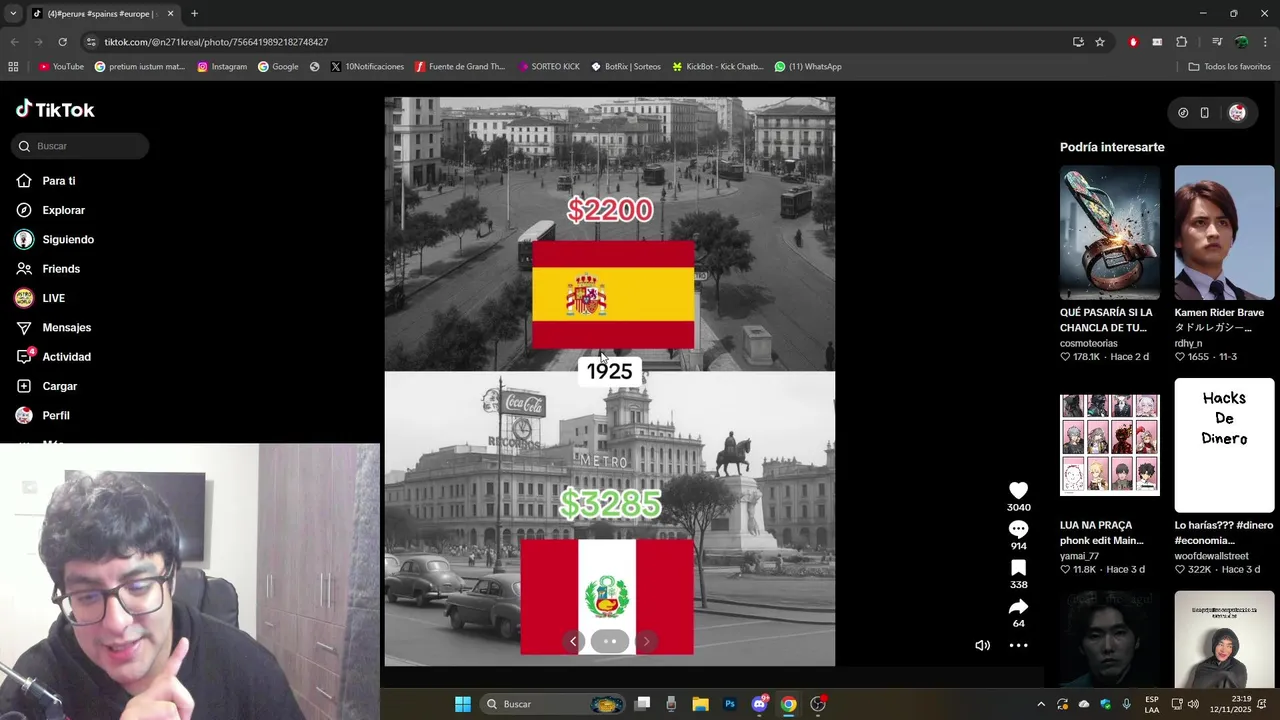Open the new tab plus button

click(194, 14)
